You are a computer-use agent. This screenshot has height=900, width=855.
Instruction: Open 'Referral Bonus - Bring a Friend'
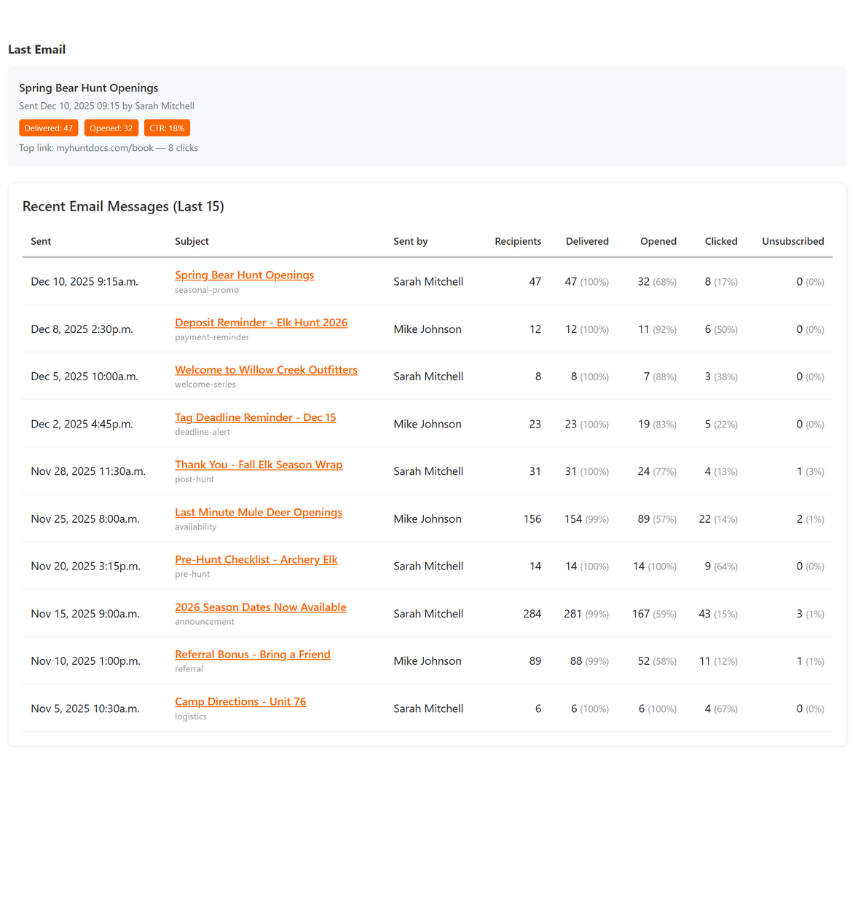point(252,654)
